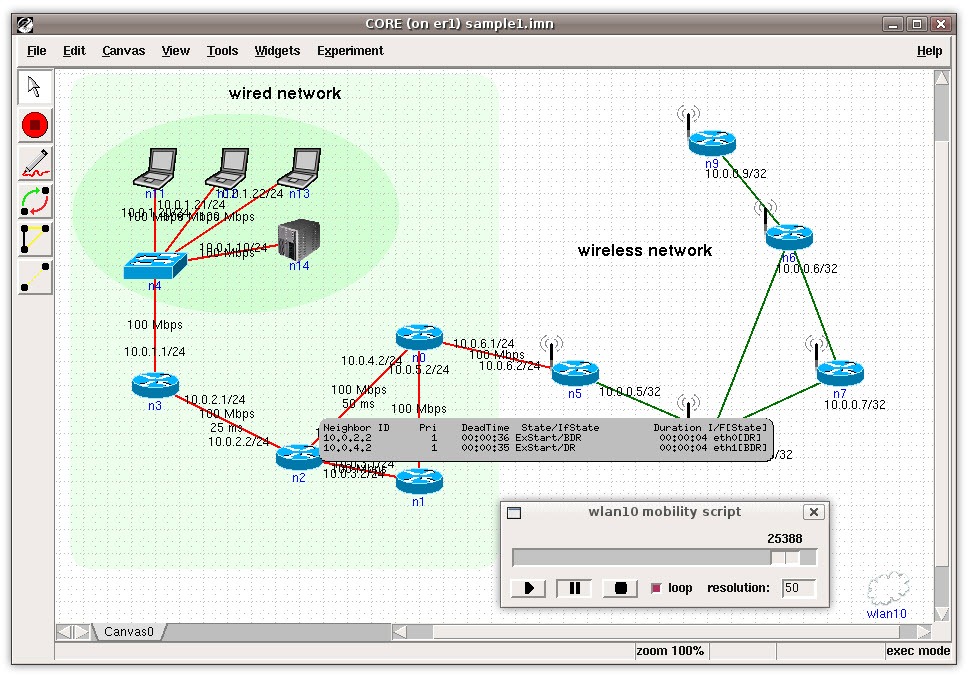Select the yellow-line run tool

35,239
